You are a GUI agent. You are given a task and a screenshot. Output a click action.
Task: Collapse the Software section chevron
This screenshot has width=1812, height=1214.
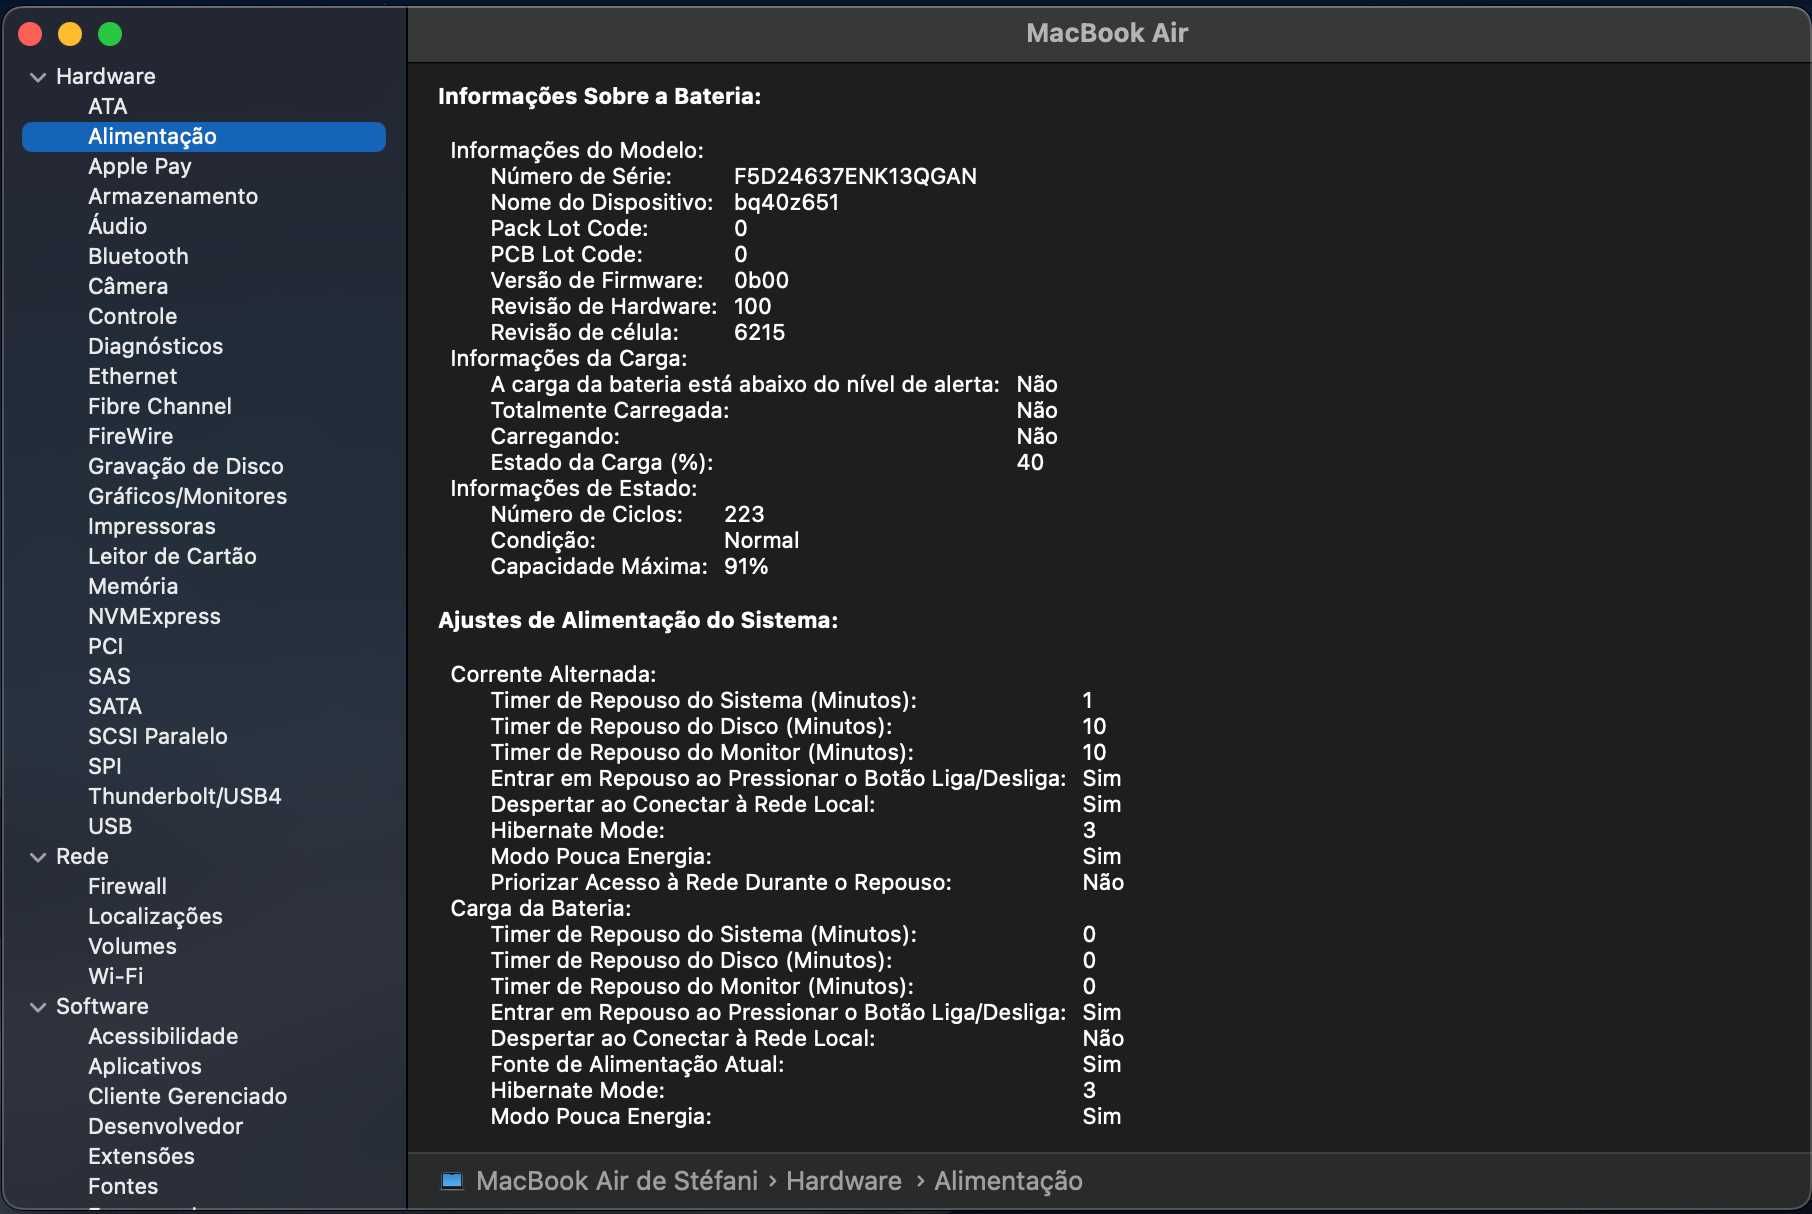(x=38, y=1007)
